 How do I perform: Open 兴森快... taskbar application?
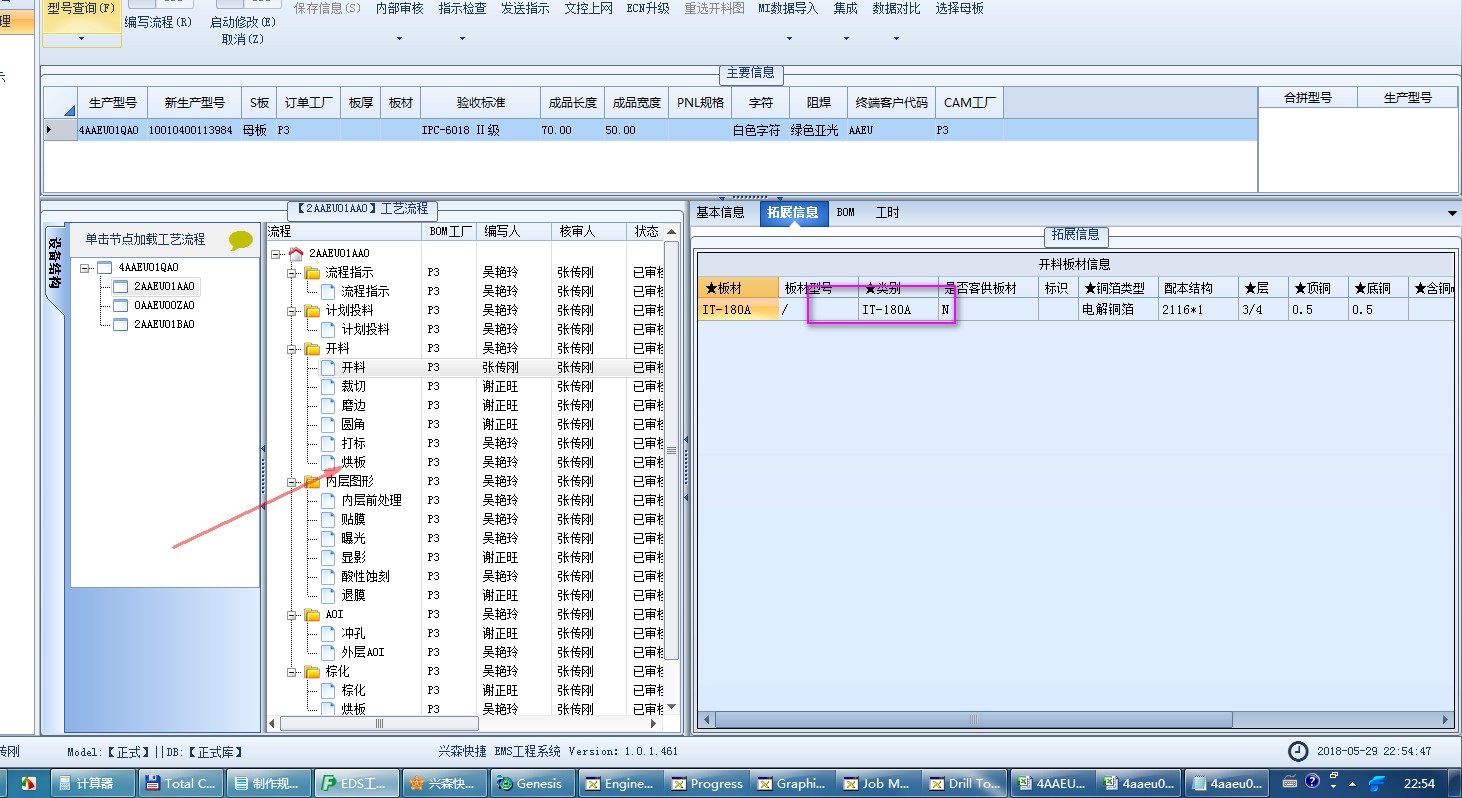pyautogui.click(x=445, y=784)
